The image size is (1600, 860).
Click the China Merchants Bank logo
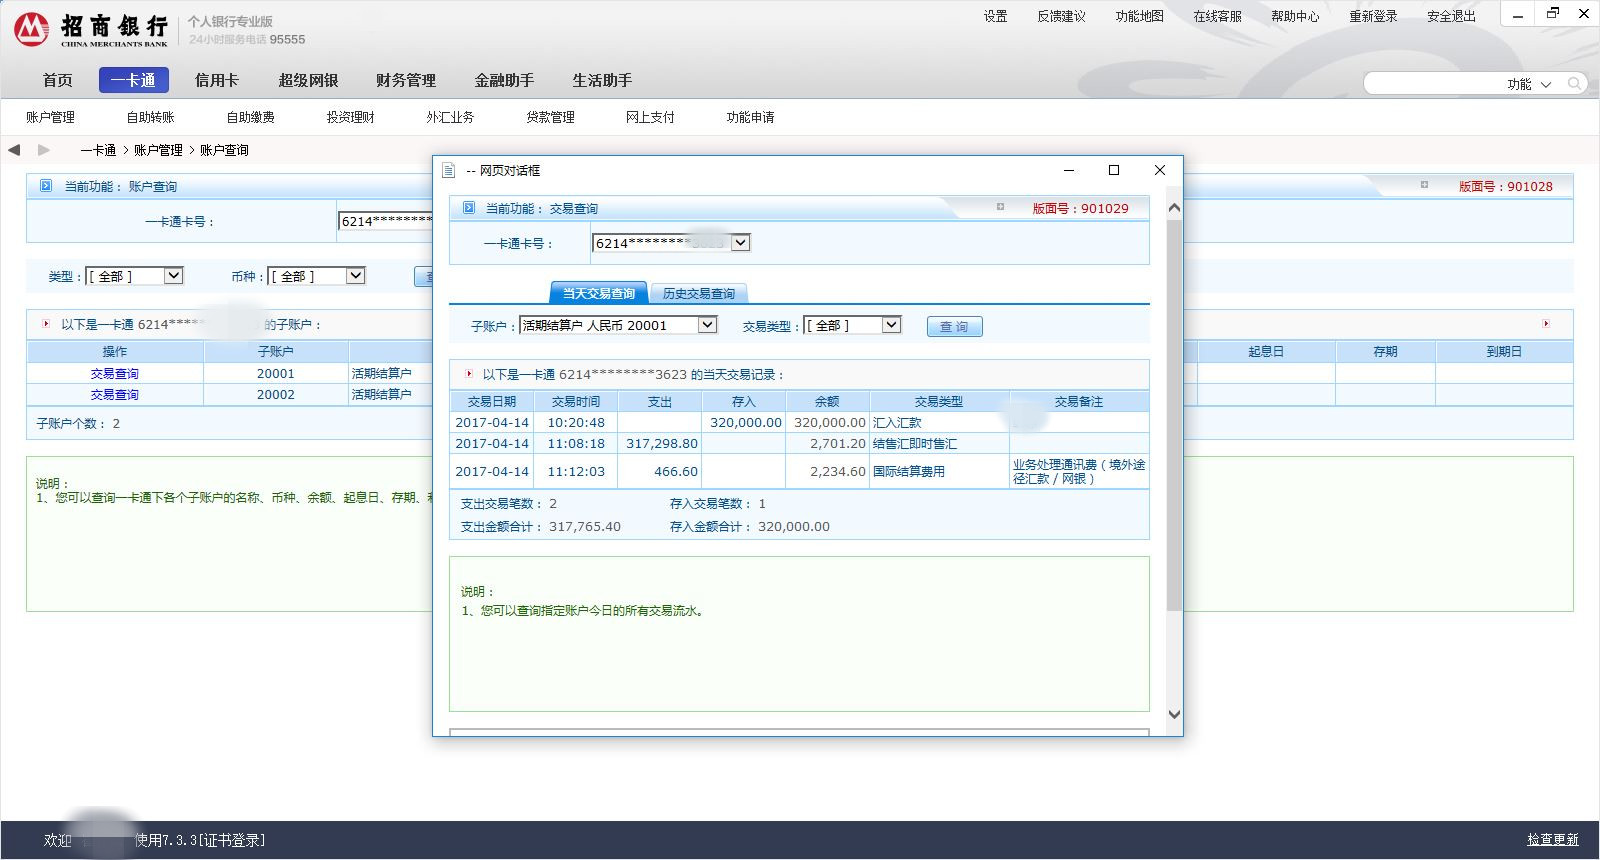tap(92, 29)
